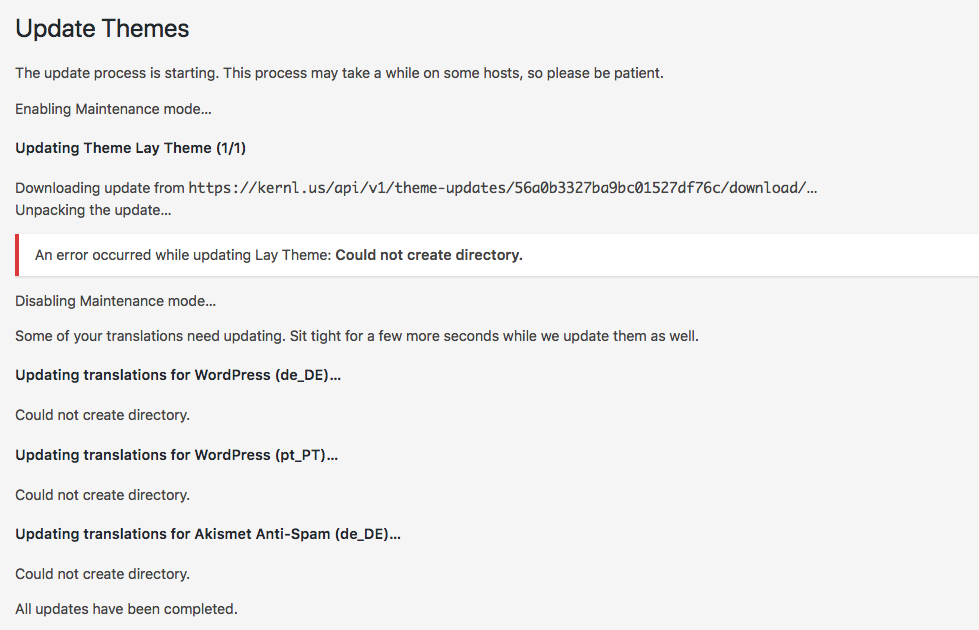The width and height of the screenshot is (979, 630).
Task: Click the red left border of error notice
Action: pos(17,255)
